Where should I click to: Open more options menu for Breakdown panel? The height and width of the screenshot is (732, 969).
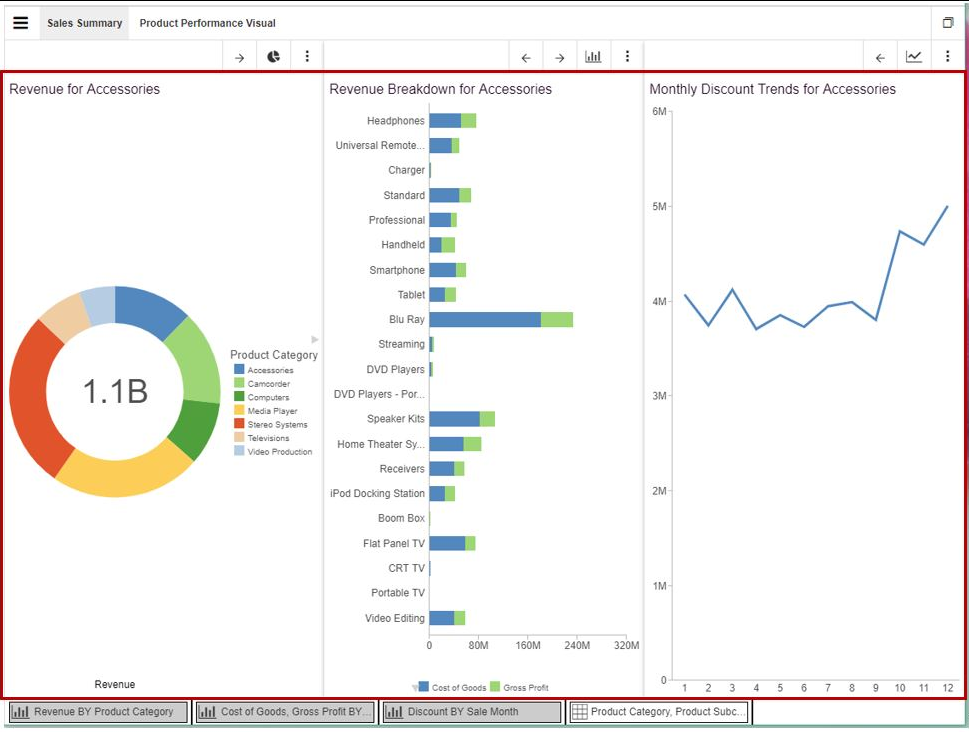pos(627,57)
